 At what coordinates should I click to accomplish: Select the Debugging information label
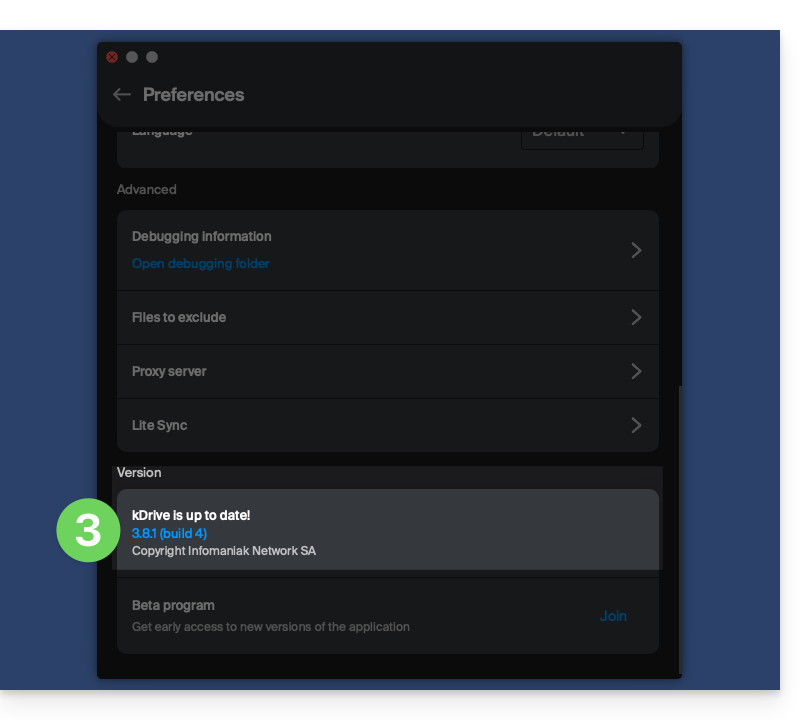201,237
